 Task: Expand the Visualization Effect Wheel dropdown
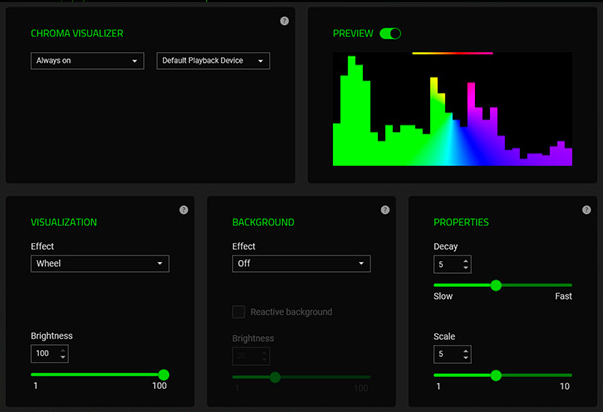click(x=100, y=264)
